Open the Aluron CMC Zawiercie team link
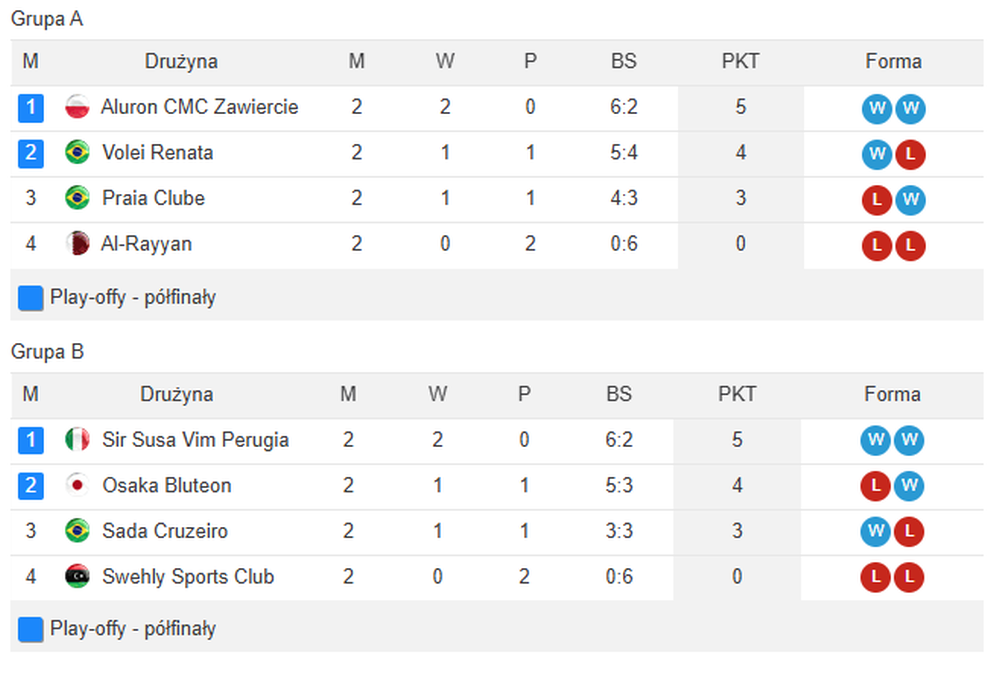This screenshot has height=675, width=993. [x=199, y=107]
